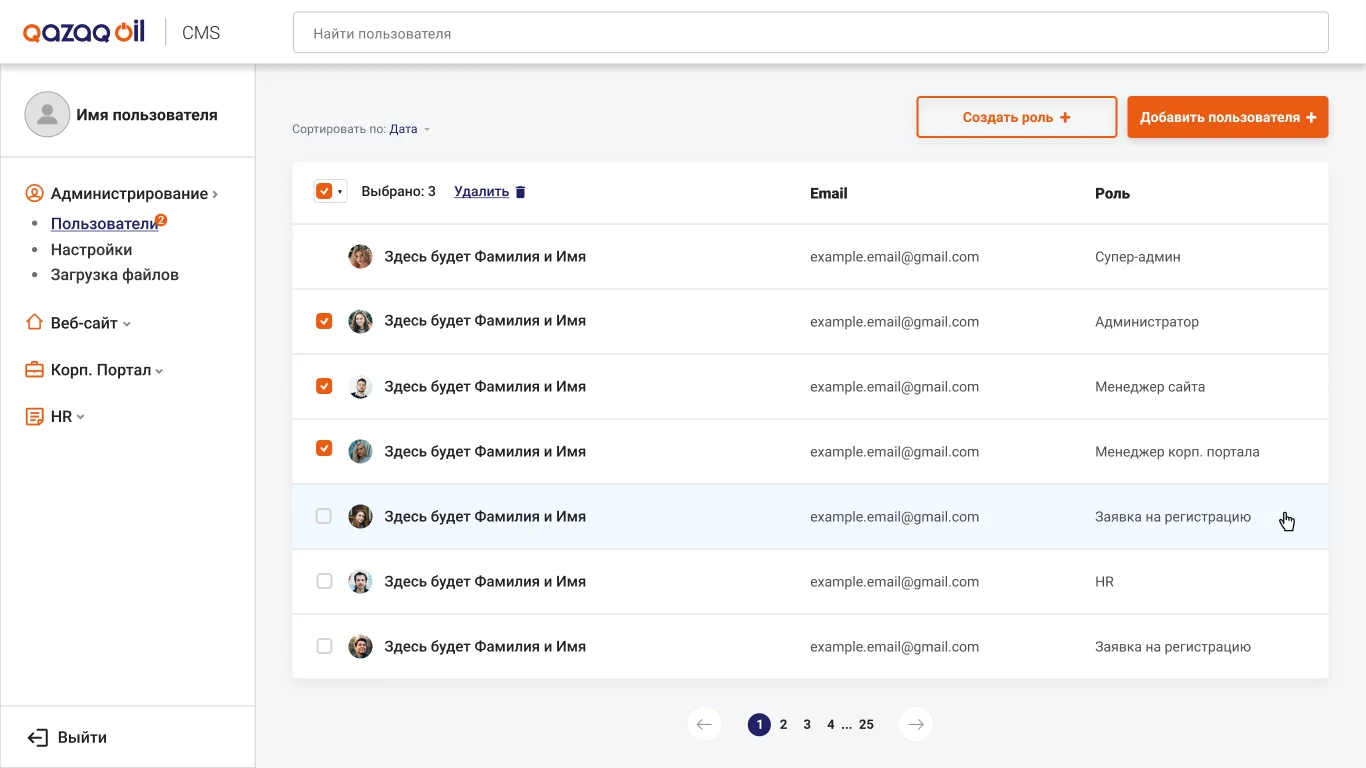Click the Создать роль button
Screen dimensions: 1366x768
point(1017,117)
